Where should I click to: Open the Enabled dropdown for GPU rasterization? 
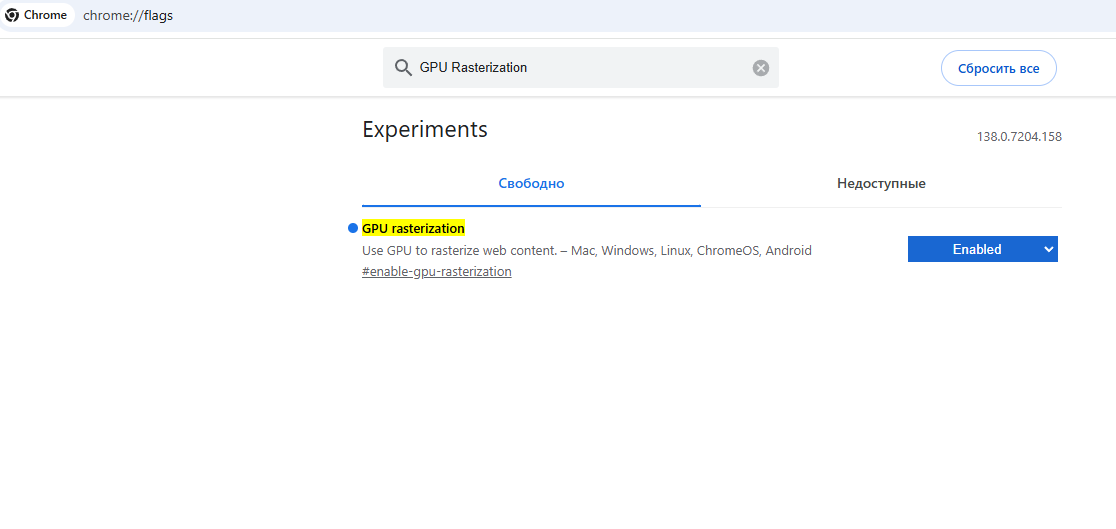coord(982,249)
